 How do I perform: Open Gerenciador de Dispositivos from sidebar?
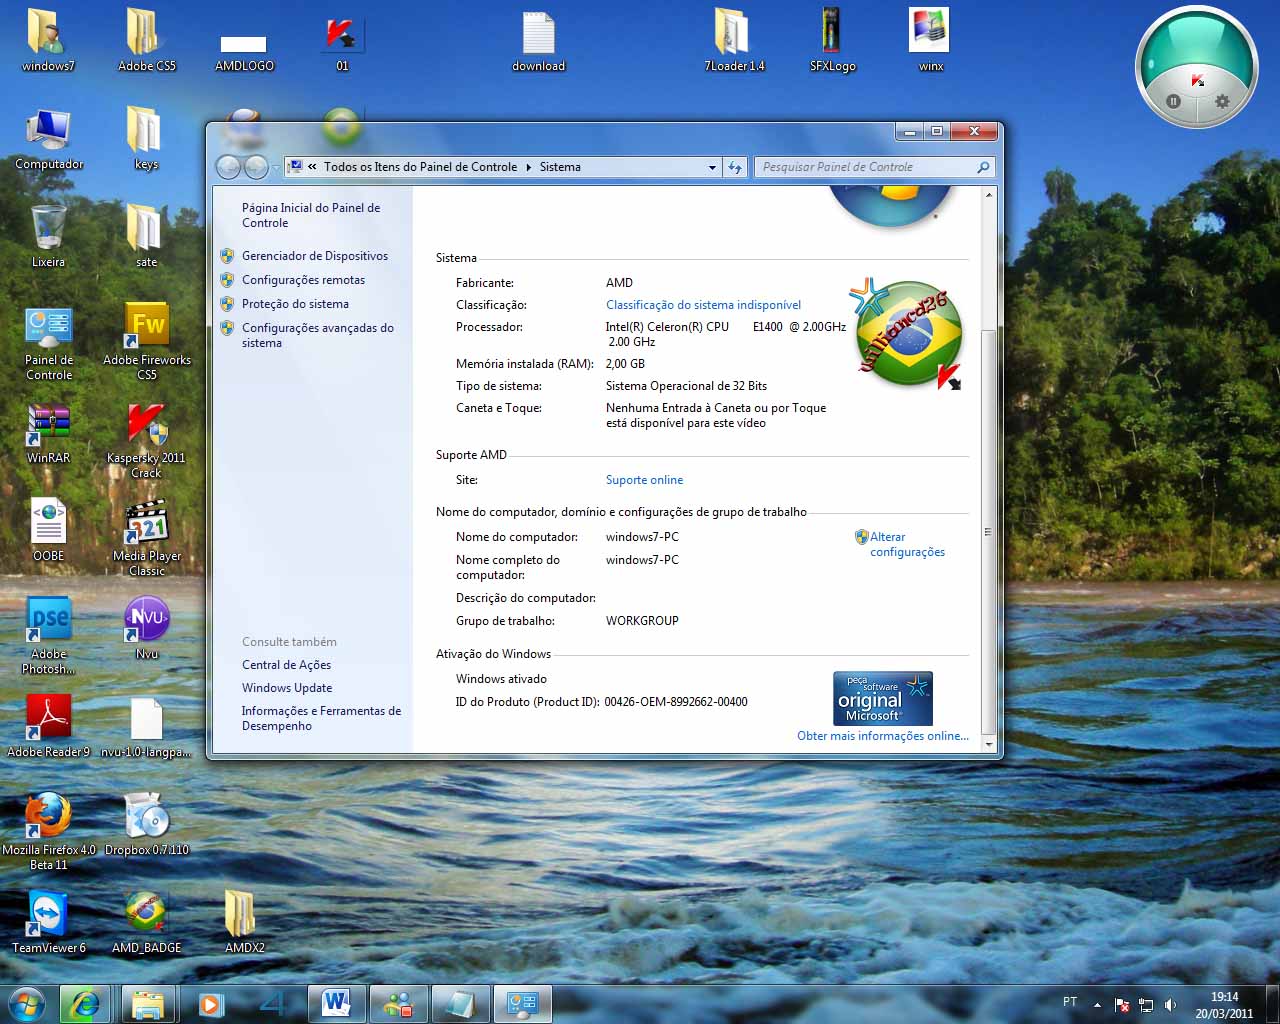[314, 256]
